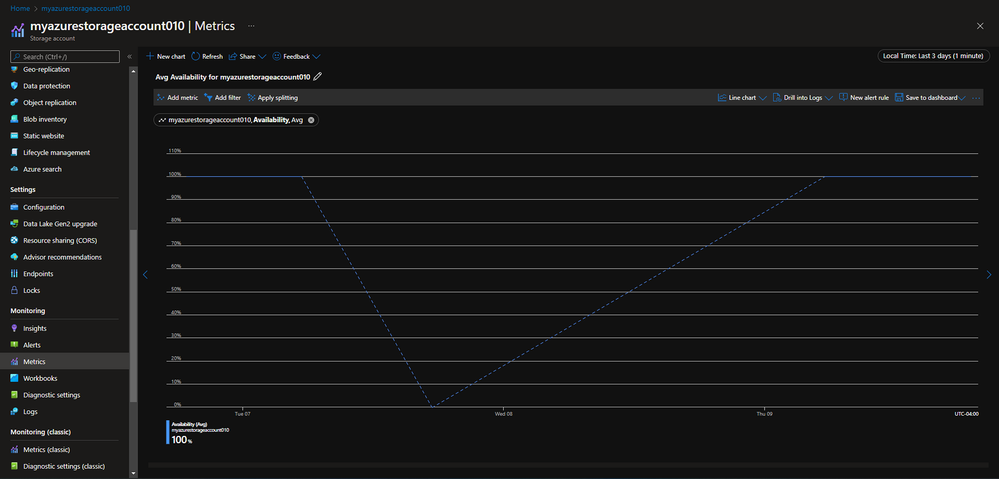Expand the Feedback dropdown
999x479 pixels.
pyautogui.click(x=317, y=57)
